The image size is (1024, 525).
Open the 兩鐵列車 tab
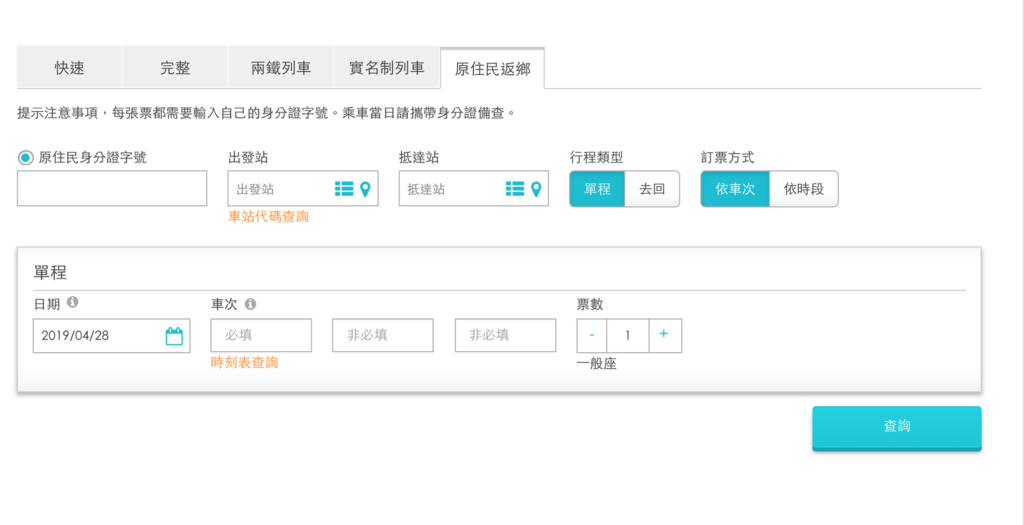click(281, 69)
